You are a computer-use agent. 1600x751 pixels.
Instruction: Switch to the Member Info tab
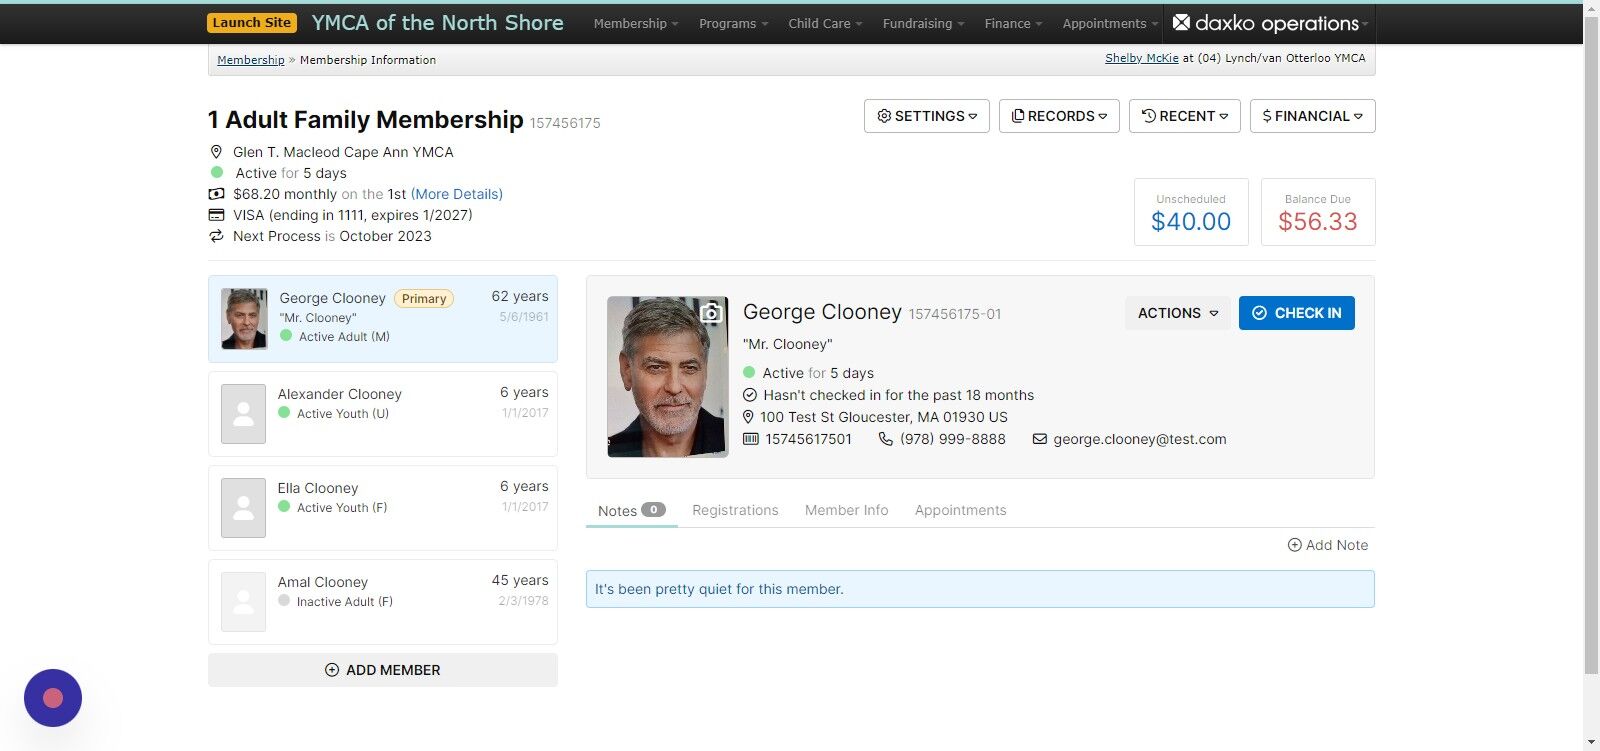[x=846, y=510]
